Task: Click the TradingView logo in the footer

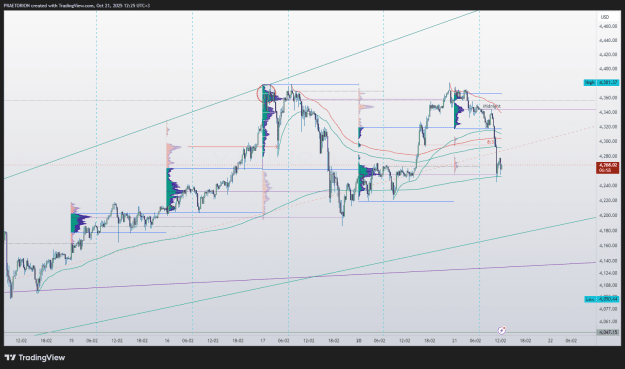Action: click(x=35, y=357)
